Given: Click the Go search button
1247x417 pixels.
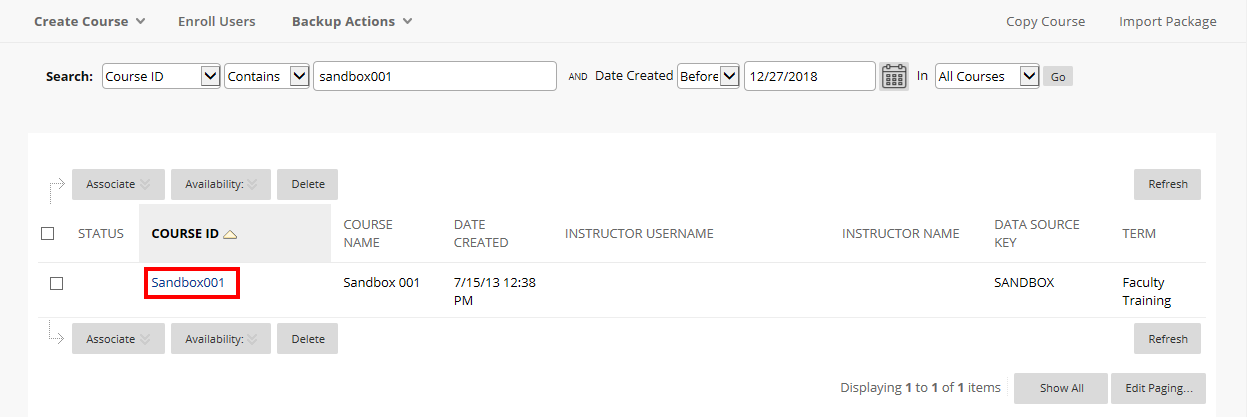Looking at the screenshot, I should pos(1058,76).
